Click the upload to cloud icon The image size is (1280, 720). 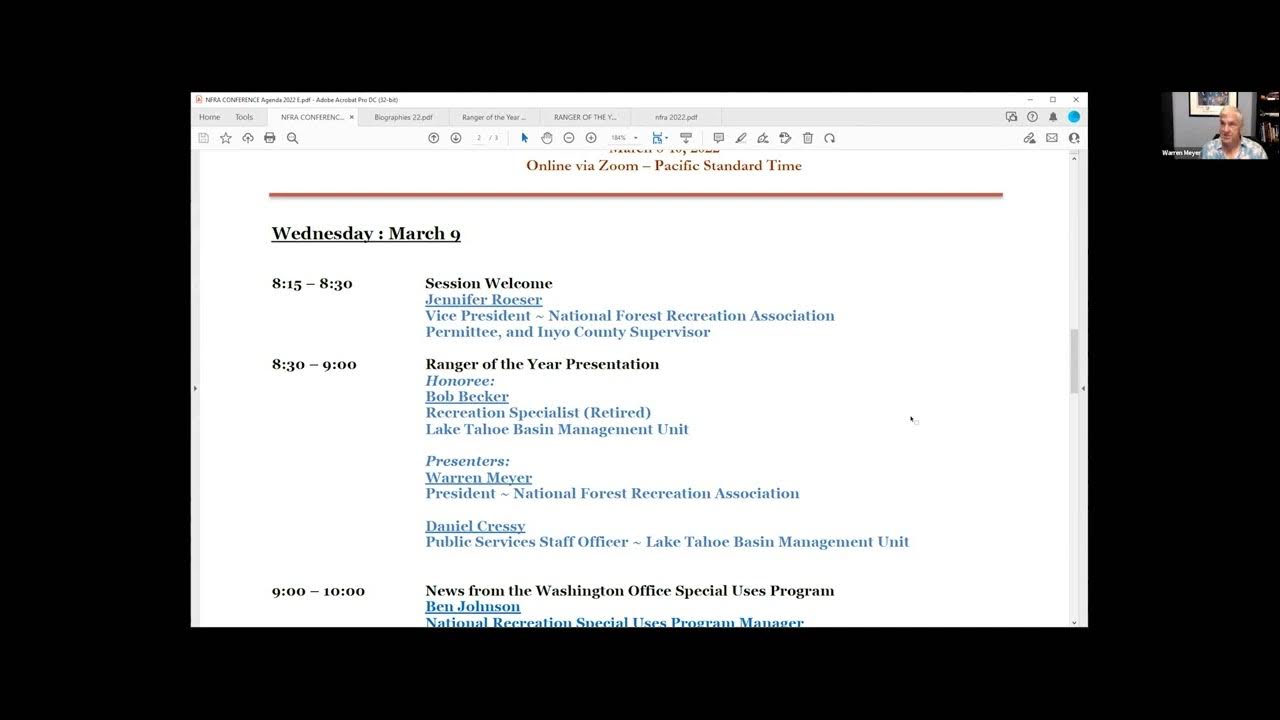248,138
